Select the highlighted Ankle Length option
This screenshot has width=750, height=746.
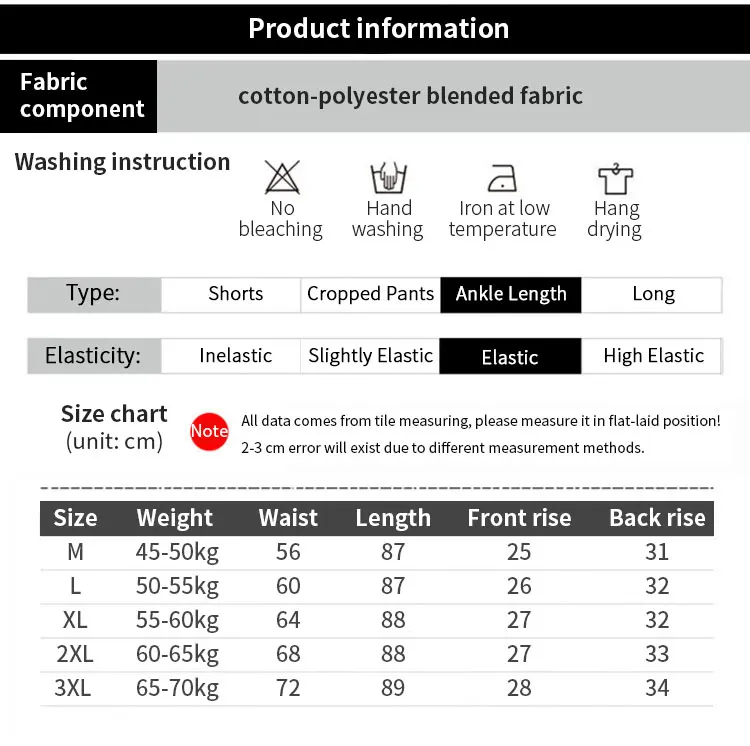[x=511, y=295]
